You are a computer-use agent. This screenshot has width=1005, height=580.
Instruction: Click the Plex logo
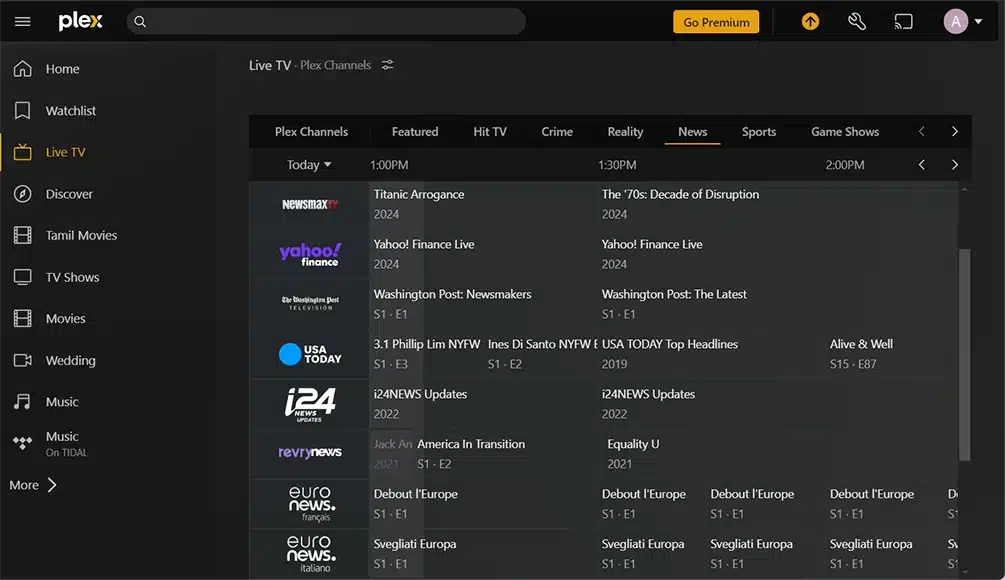(x=81, y=21)
